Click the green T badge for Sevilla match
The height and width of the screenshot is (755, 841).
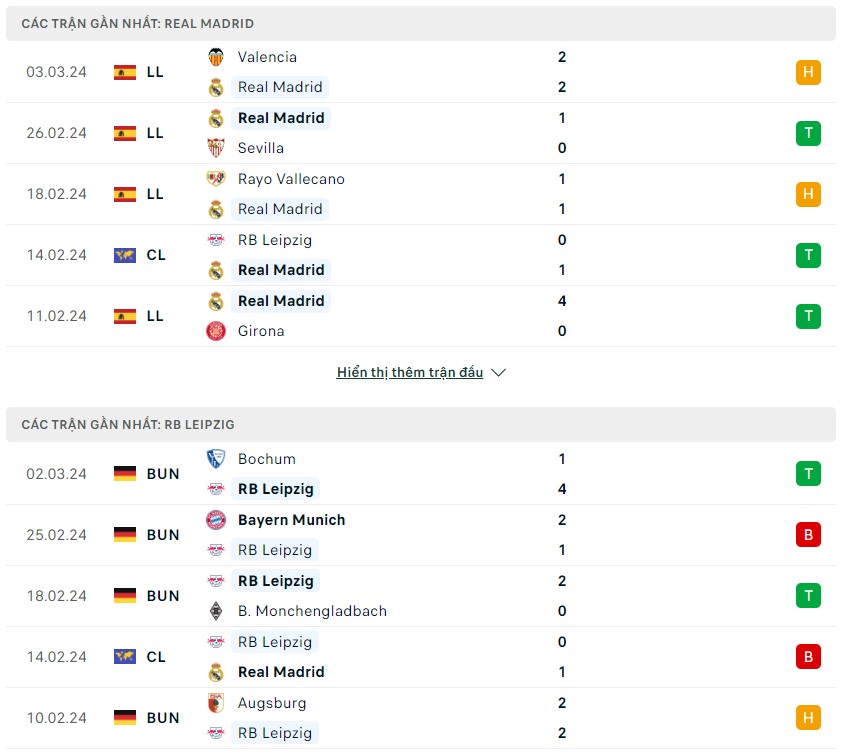point(808,133)
